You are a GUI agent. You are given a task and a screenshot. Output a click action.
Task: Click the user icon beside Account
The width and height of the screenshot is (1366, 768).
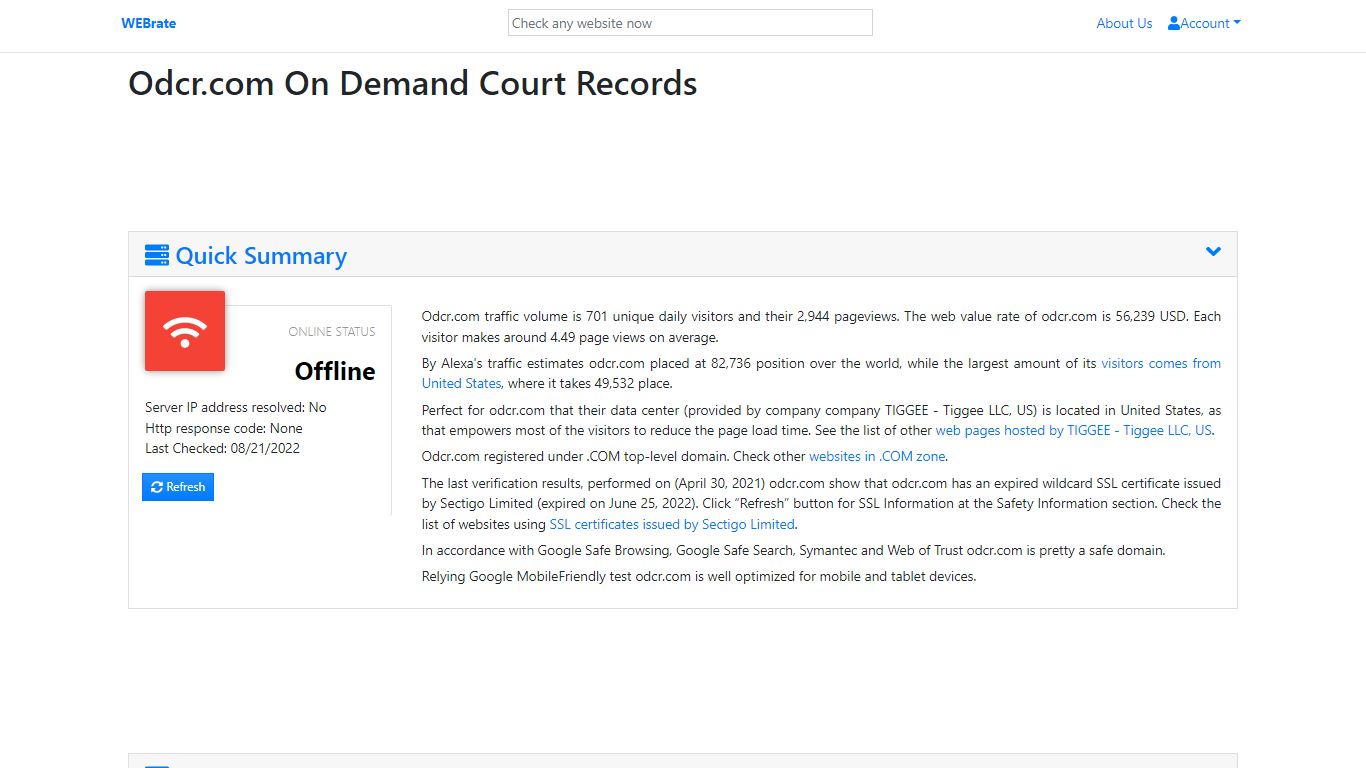pyautogui.click(x=1174, y=23)
